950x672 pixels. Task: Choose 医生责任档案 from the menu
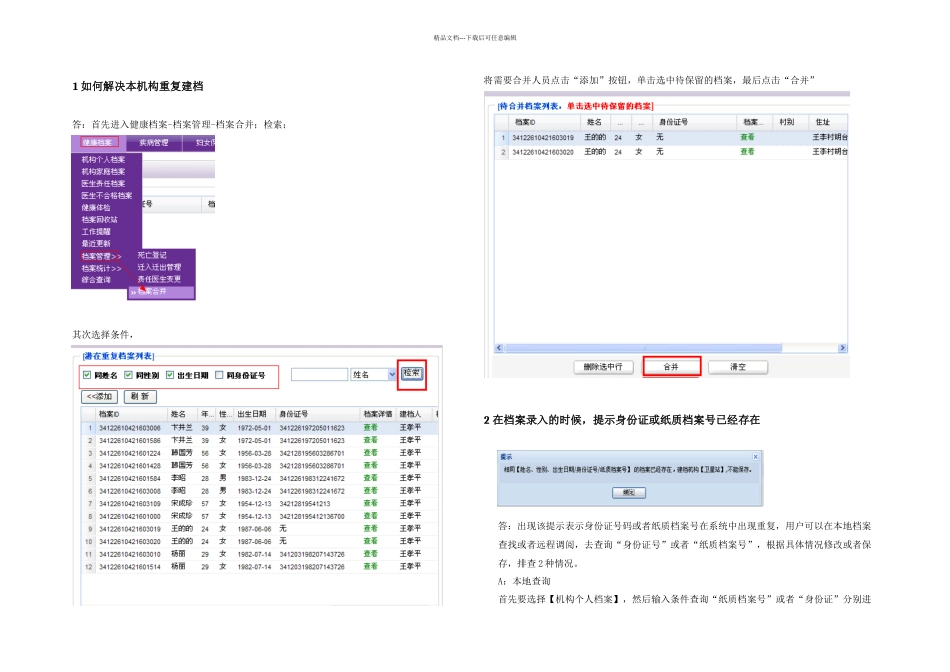click(104, 184)
